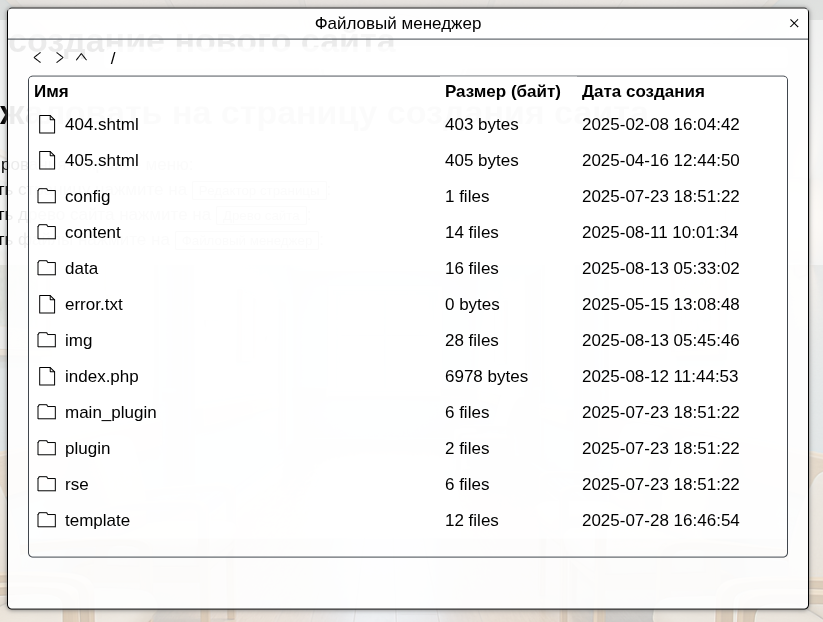Sort by the Имя column header
The image size is (823, 622).
[x=51, y=92]
